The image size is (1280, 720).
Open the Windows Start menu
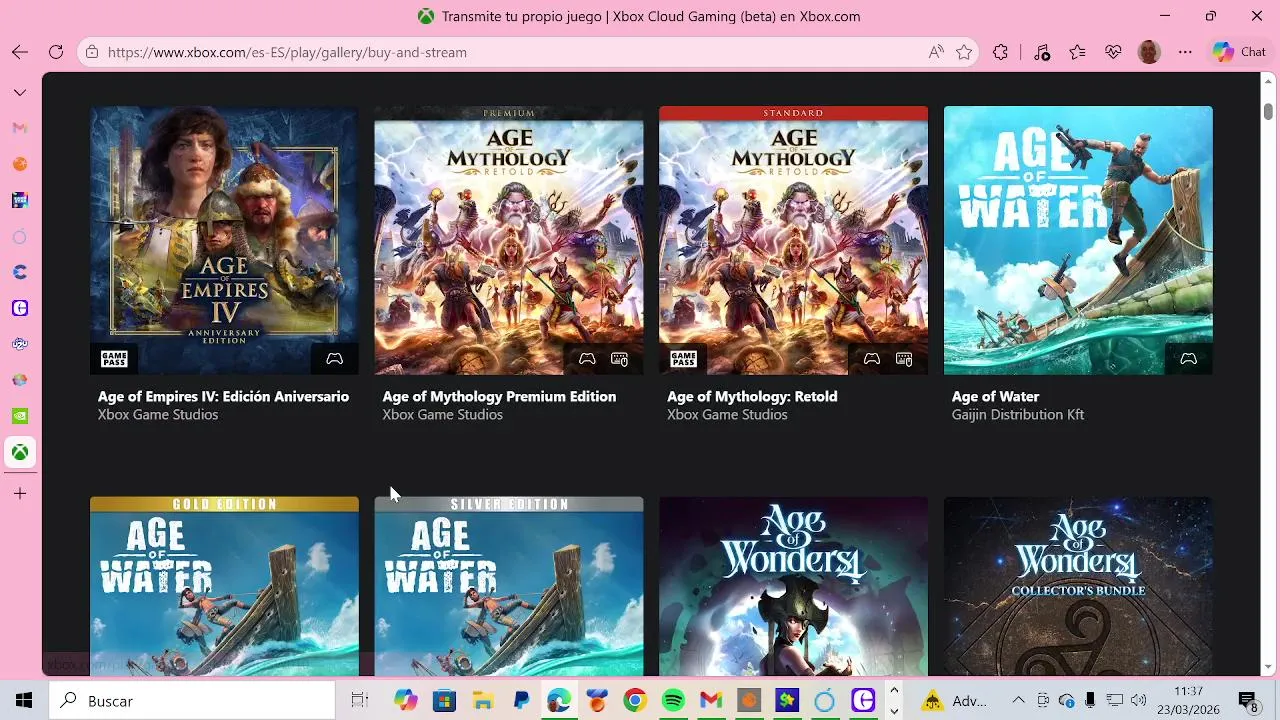coord(24,701)
